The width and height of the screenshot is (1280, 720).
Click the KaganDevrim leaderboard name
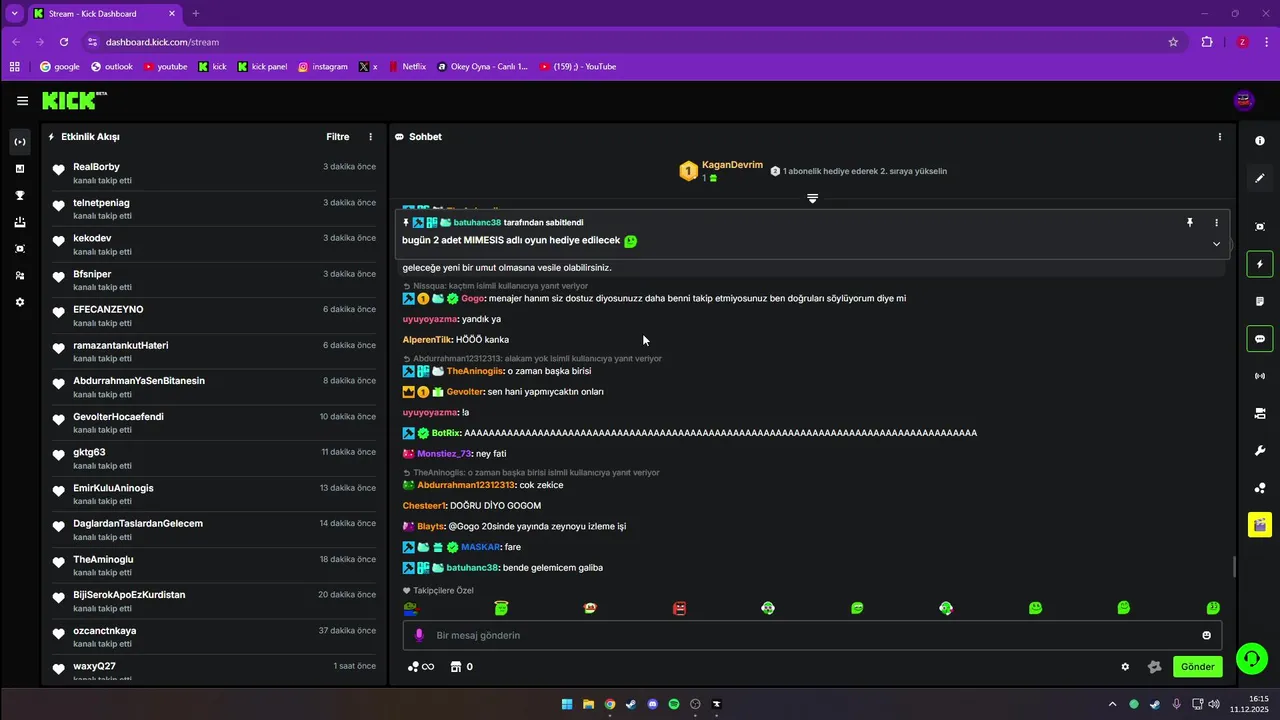point(732,165)
